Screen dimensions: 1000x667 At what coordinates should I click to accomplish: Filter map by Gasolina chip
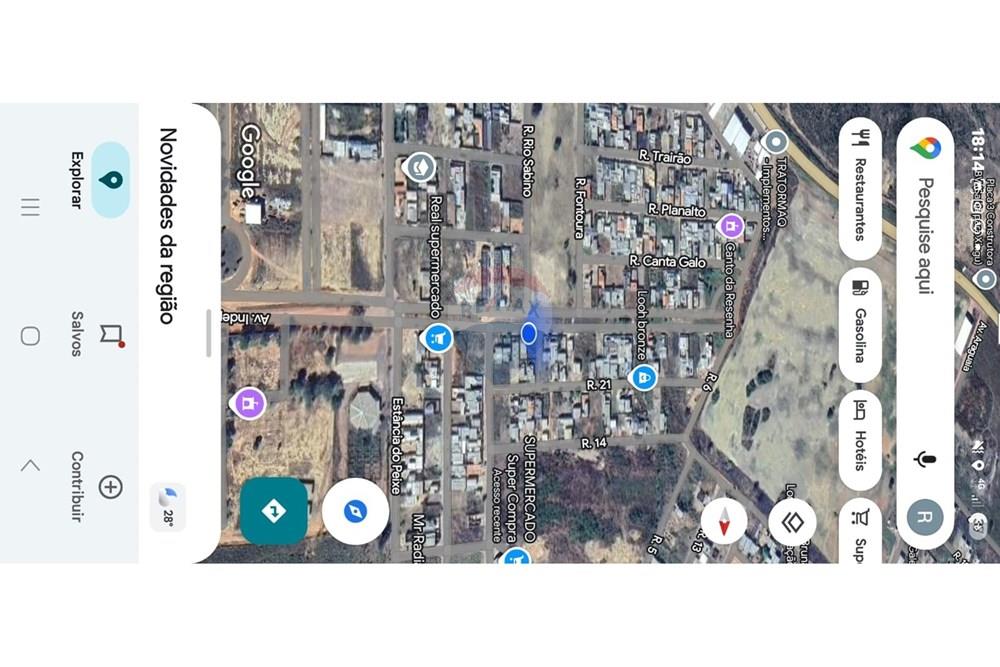point(860,325)
